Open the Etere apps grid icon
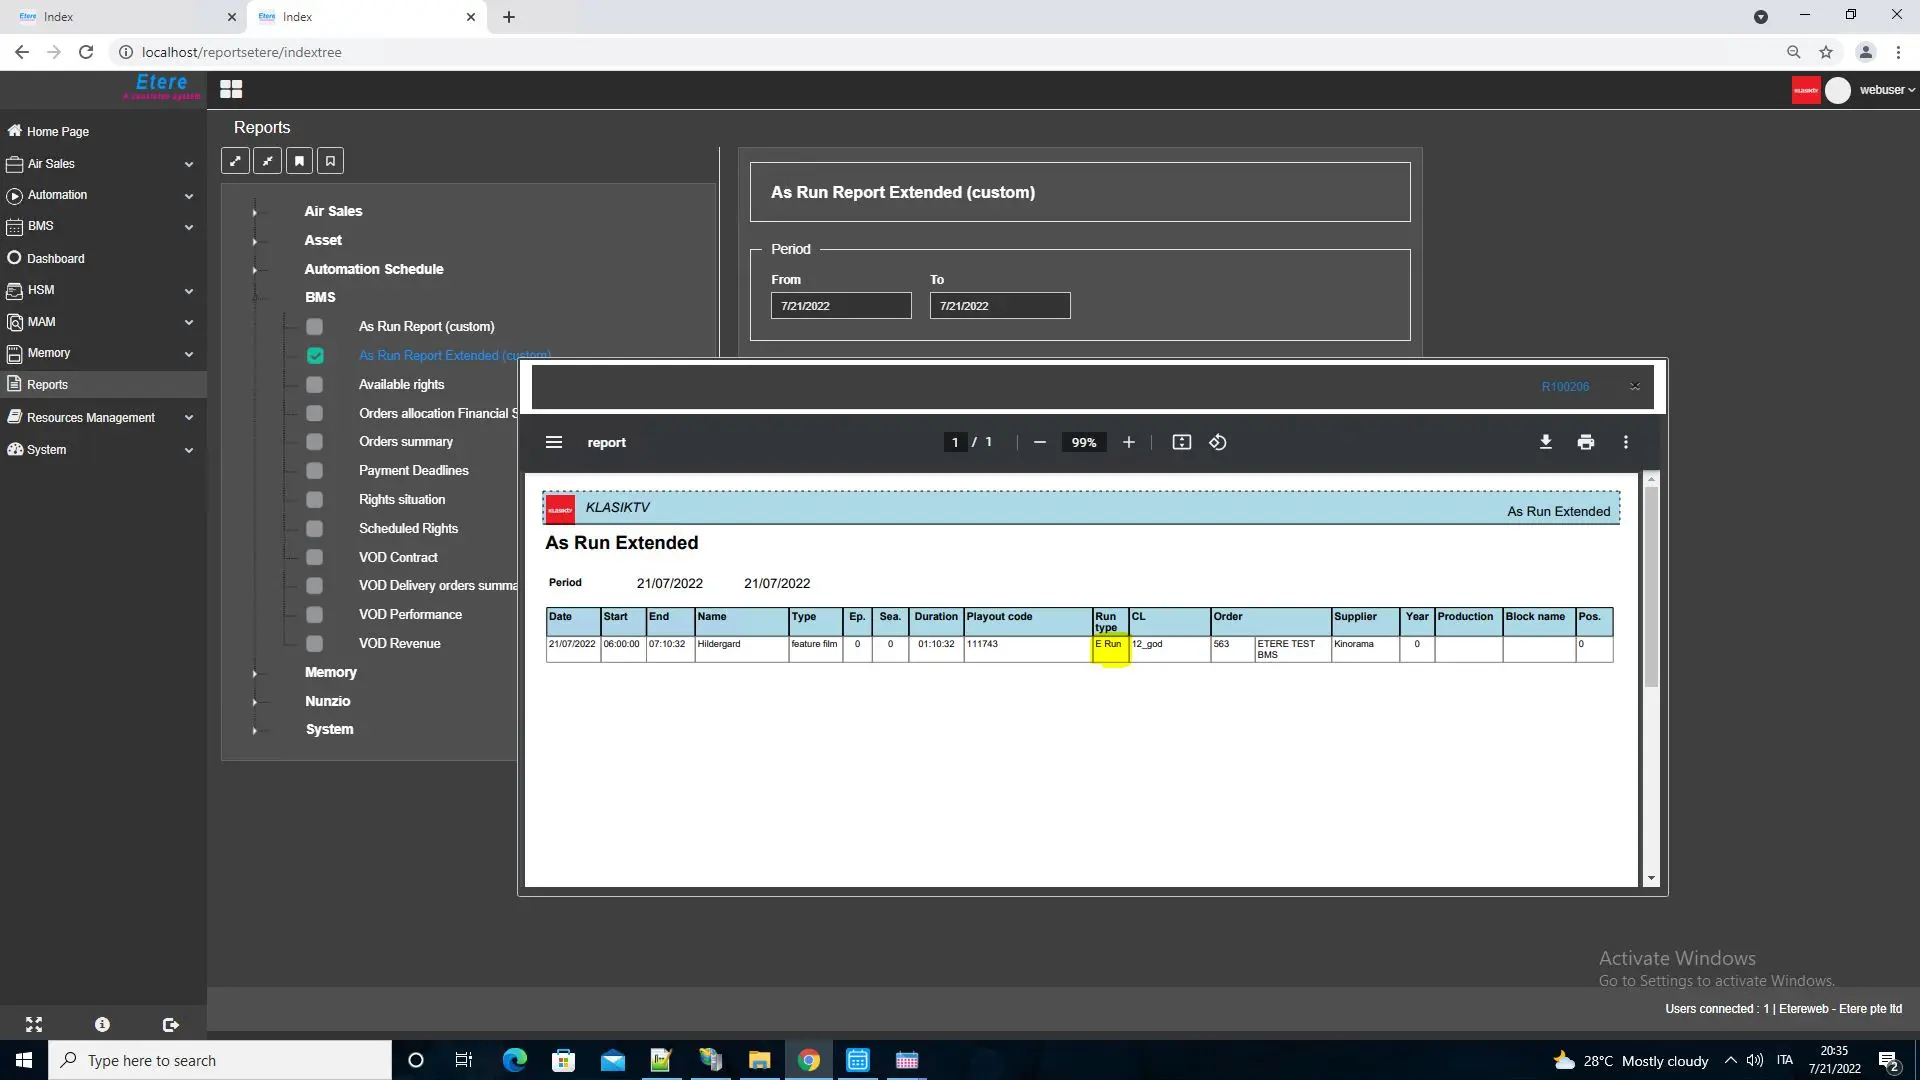1920x1080 pixels. 231,89
